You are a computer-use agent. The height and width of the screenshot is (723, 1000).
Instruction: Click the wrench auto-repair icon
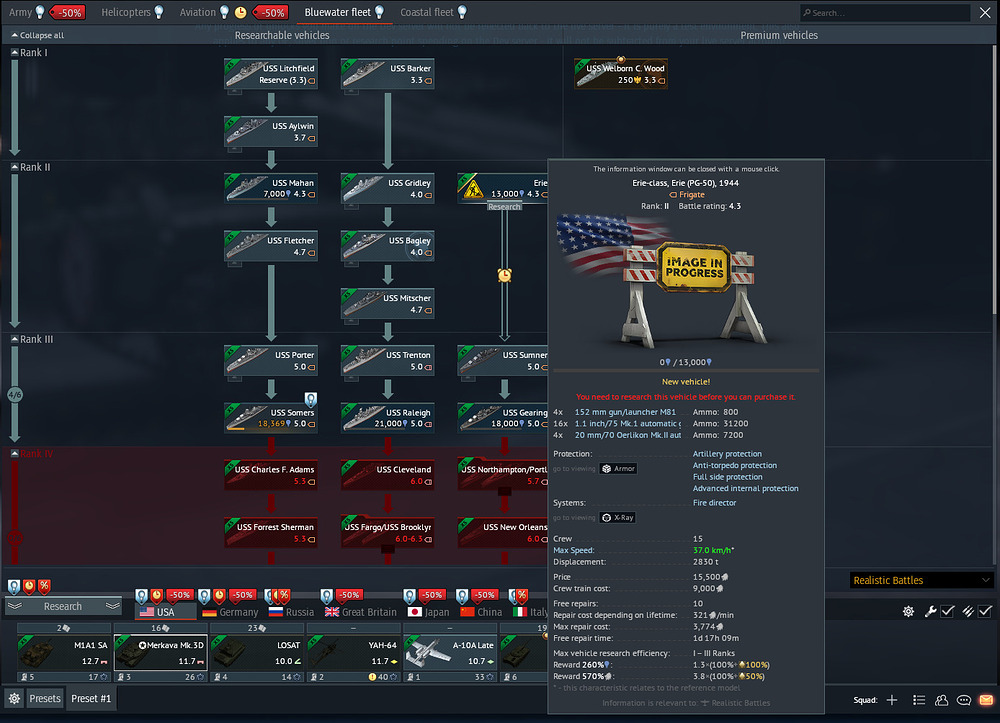pos(930,611)
